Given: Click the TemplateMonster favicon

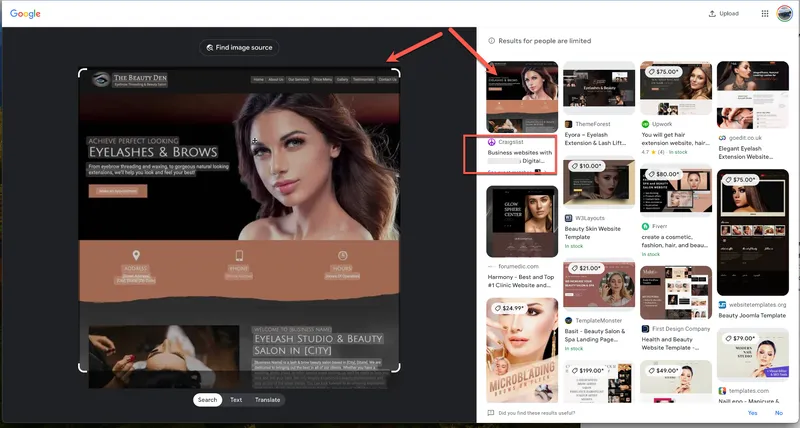Looking at the screenshot, I should coord(568,320).
